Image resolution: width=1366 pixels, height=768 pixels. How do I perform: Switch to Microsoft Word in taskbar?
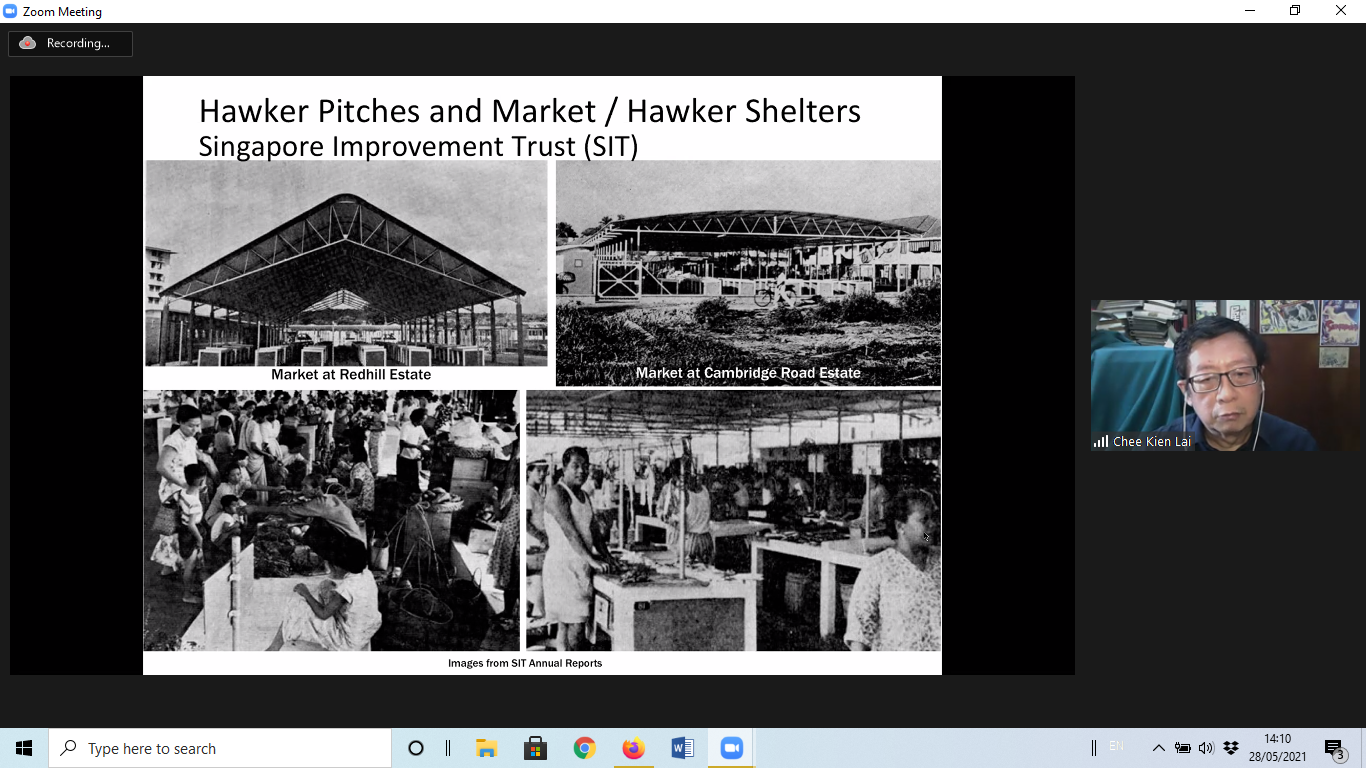pos(682,748)
